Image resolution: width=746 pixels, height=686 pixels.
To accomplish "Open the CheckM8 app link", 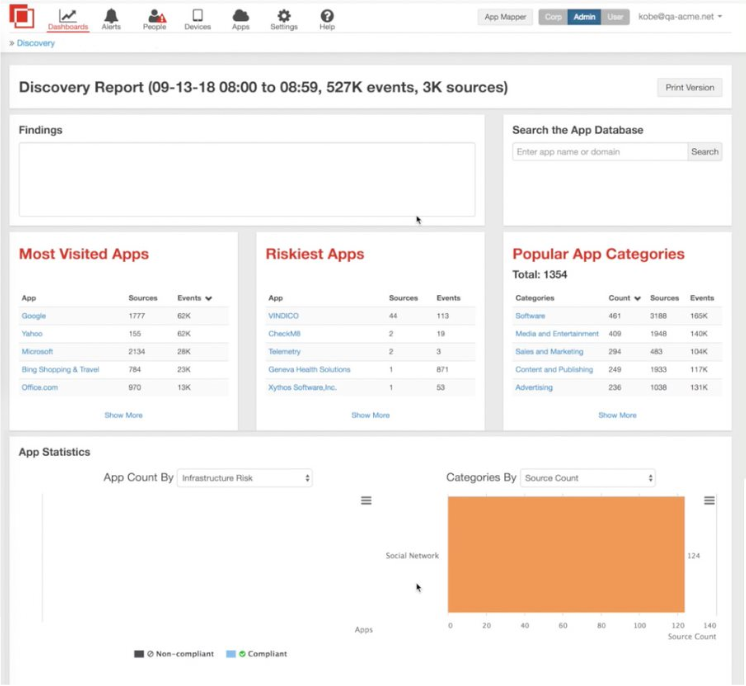I will 284,334.
